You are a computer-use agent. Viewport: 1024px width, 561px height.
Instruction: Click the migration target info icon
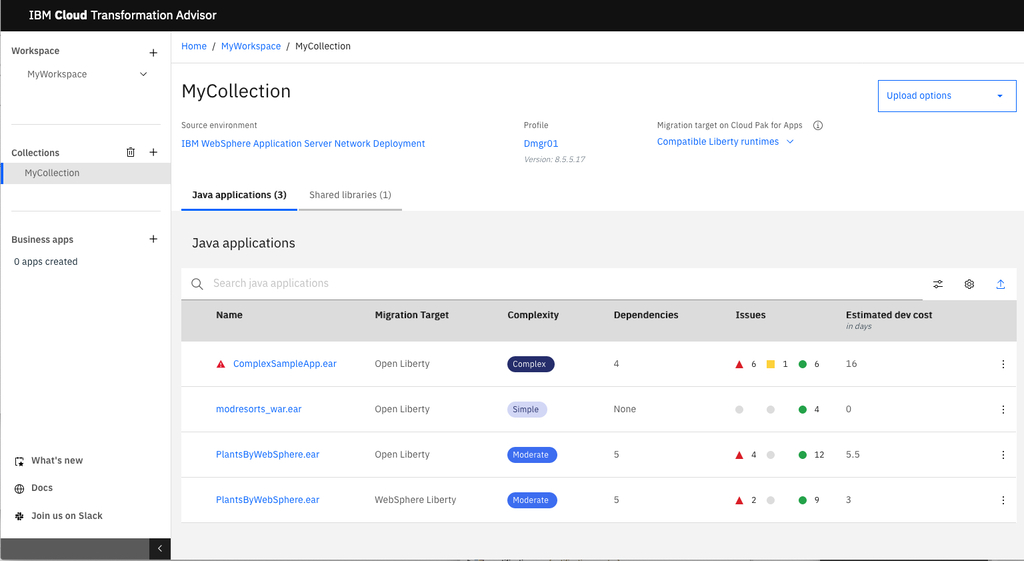(x=818, y=125)
